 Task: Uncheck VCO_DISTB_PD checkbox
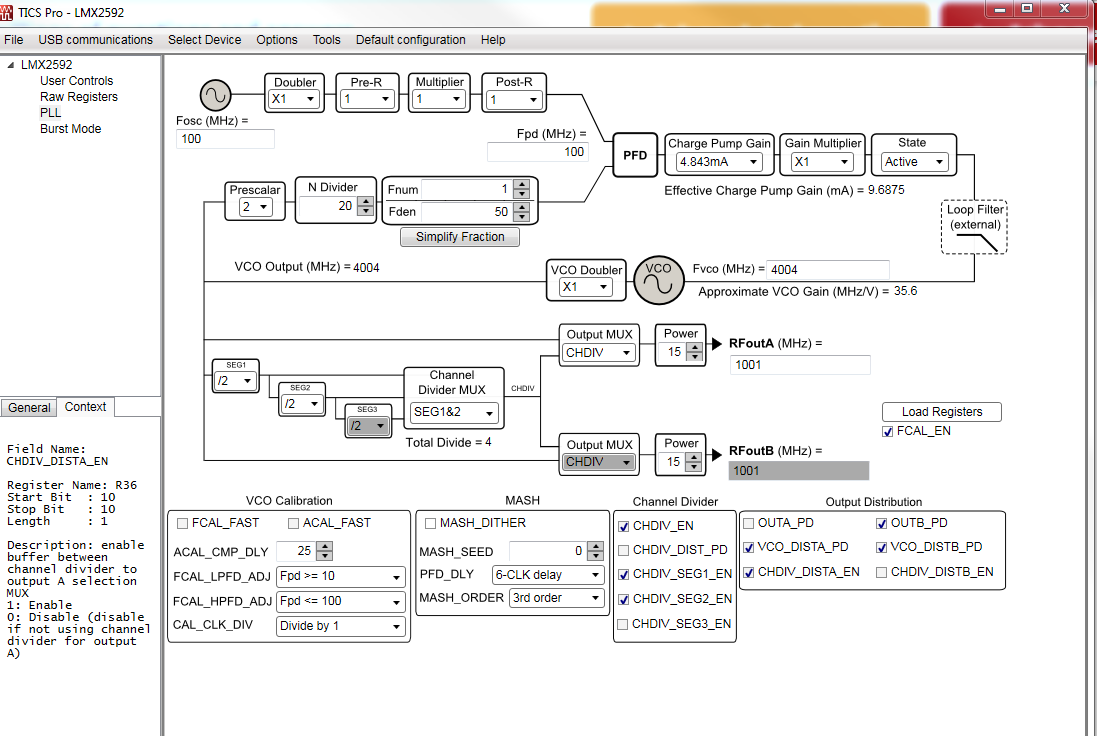(x=882, y=547)
